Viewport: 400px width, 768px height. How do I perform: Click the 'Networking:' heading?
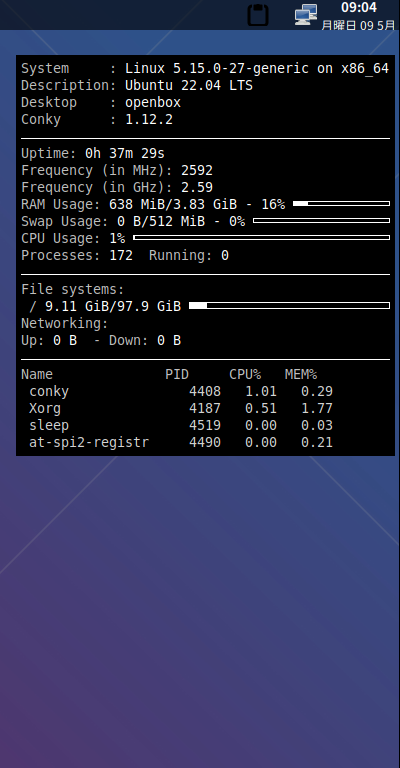65,324
